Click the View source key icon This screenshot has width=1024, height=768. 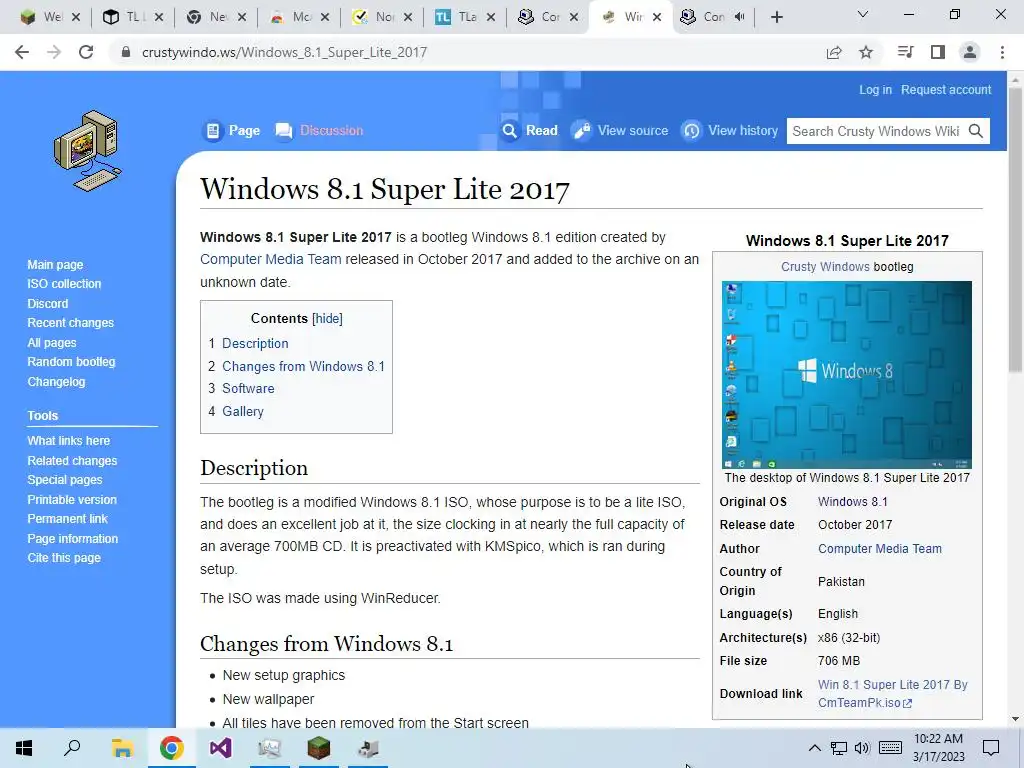pos(581,131)
